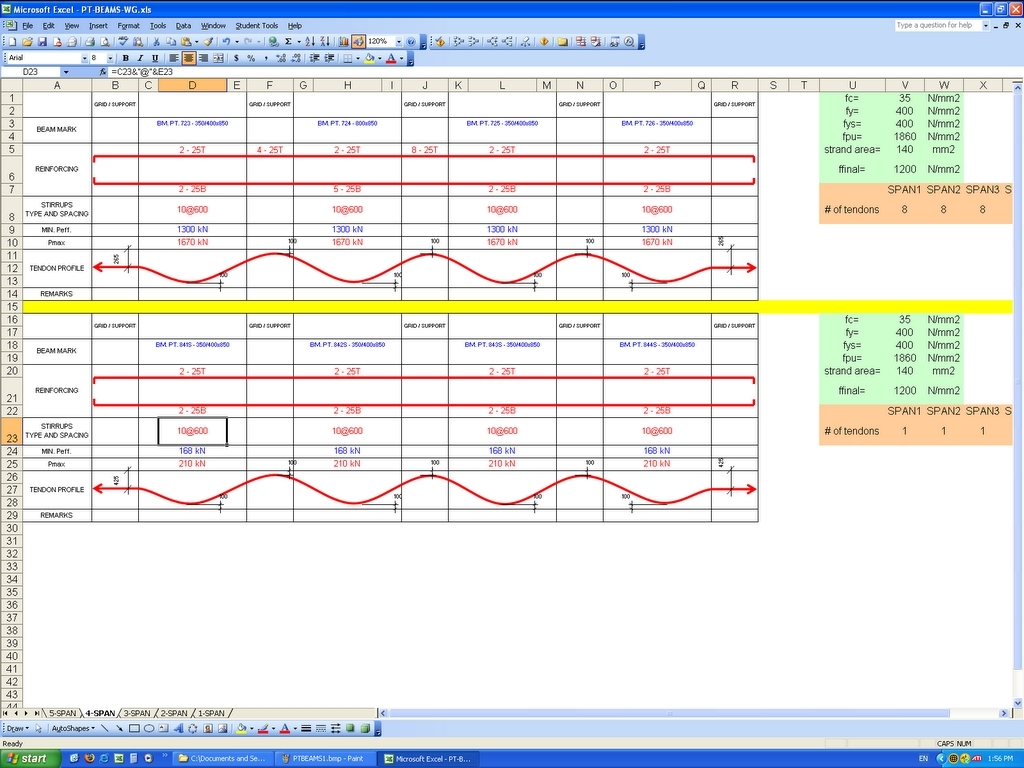Click the AutoSum sigma icon
Image resolution: width=1024 pixels, height=768 pixels.
pos(288,42)
